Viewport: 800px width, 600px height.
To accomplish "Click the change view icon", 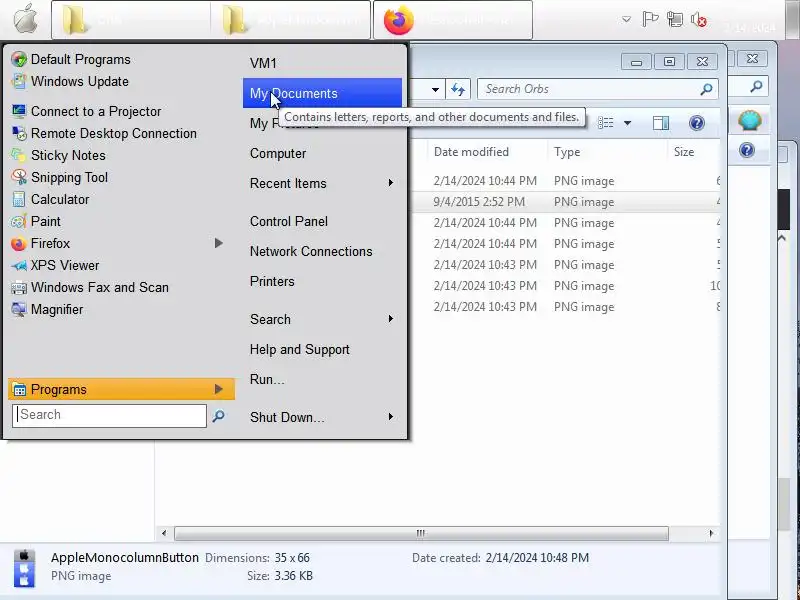I will [x=606, y=123].
